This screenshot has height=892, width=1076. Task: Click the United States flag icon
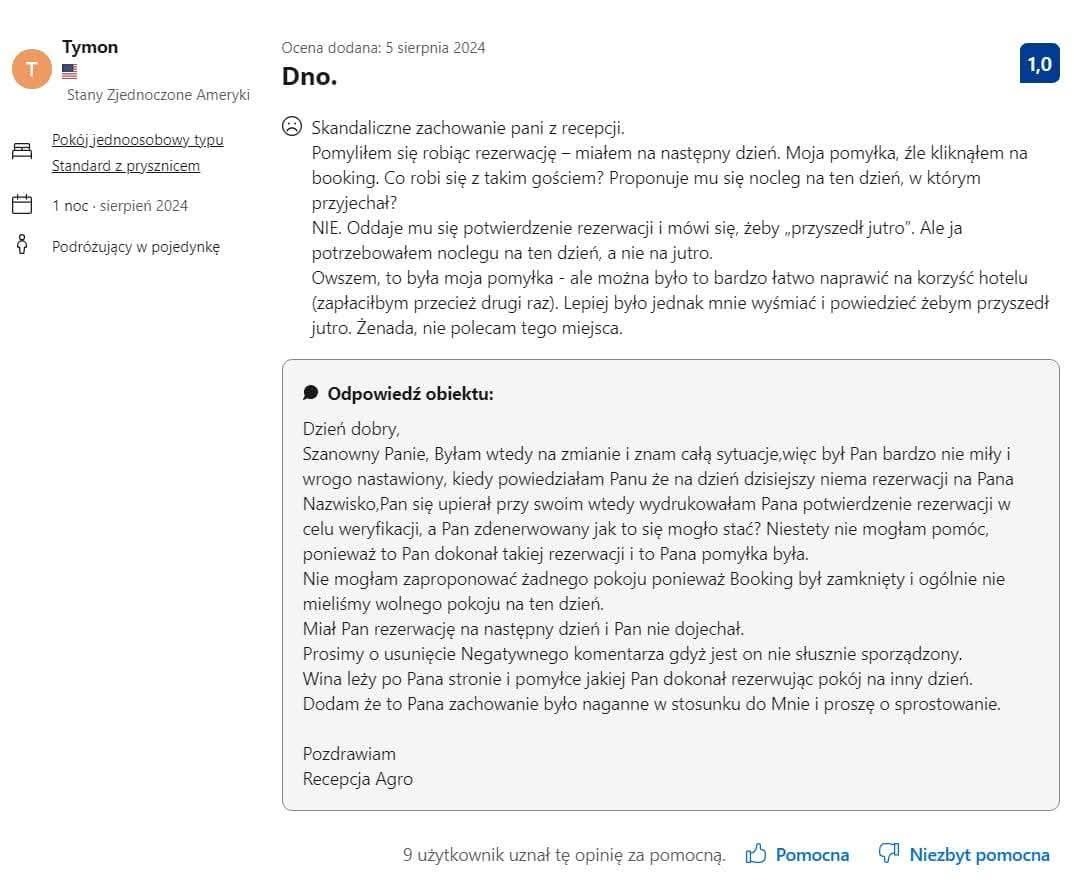pyautogui.click(x=69, y=71)
